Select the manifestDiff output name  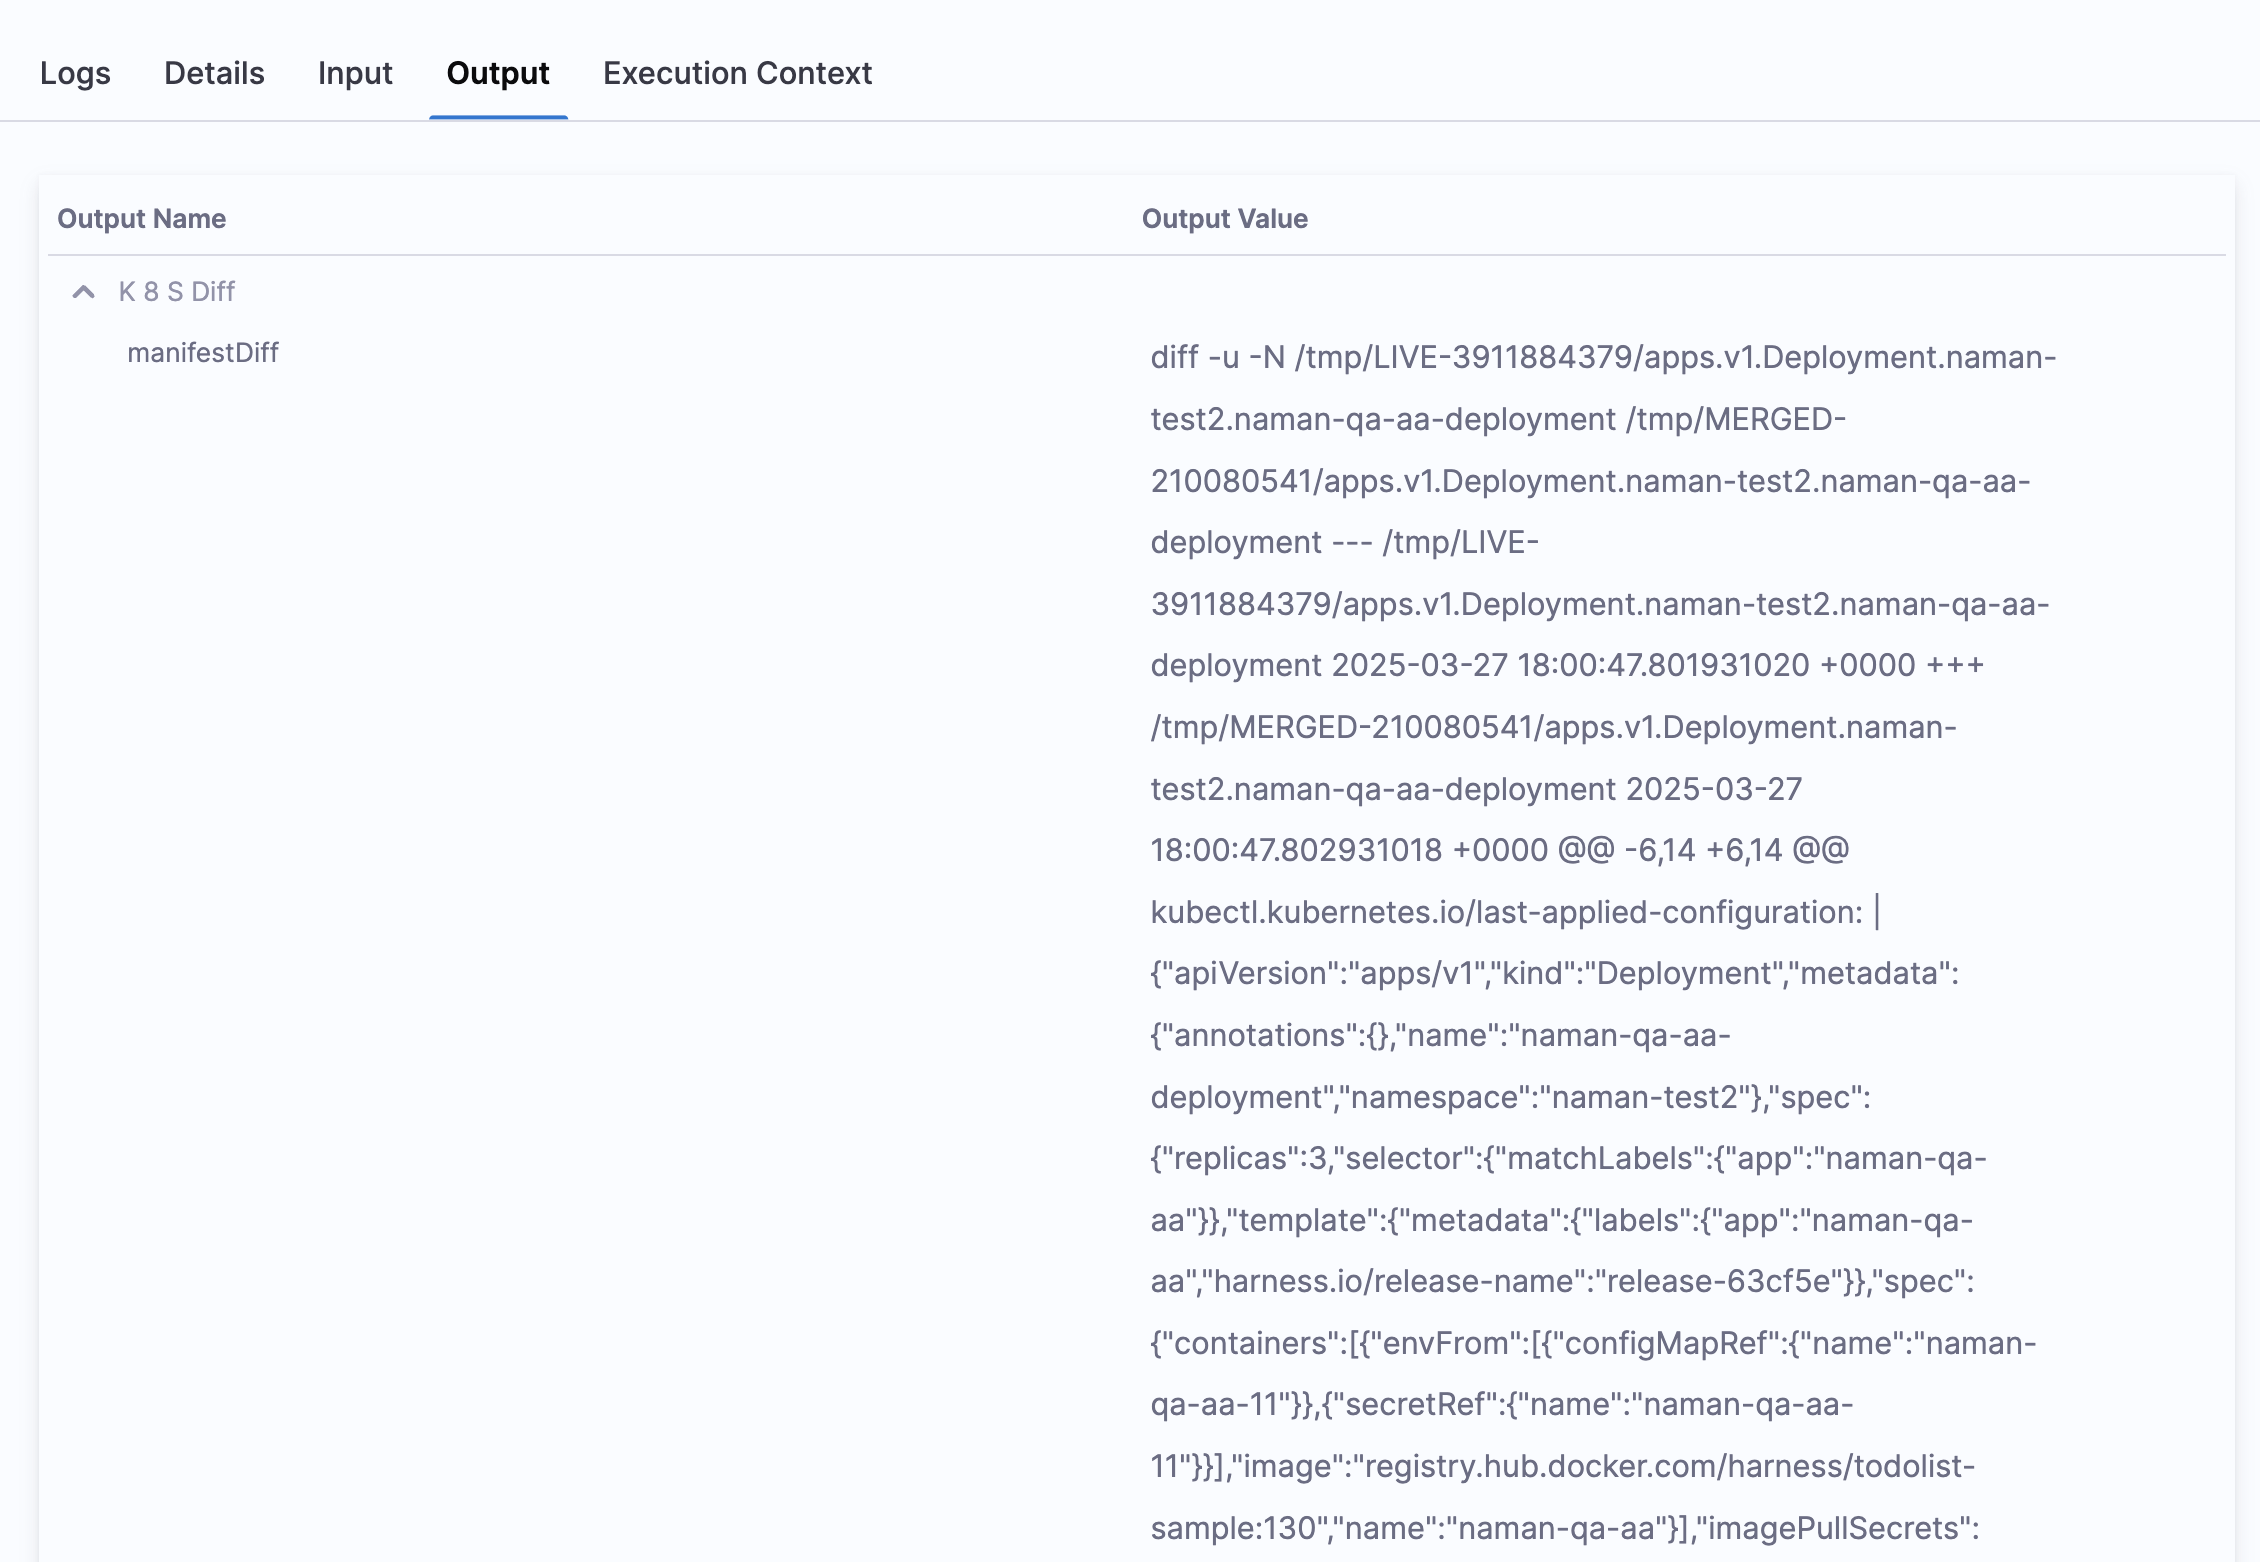[203, 353]
